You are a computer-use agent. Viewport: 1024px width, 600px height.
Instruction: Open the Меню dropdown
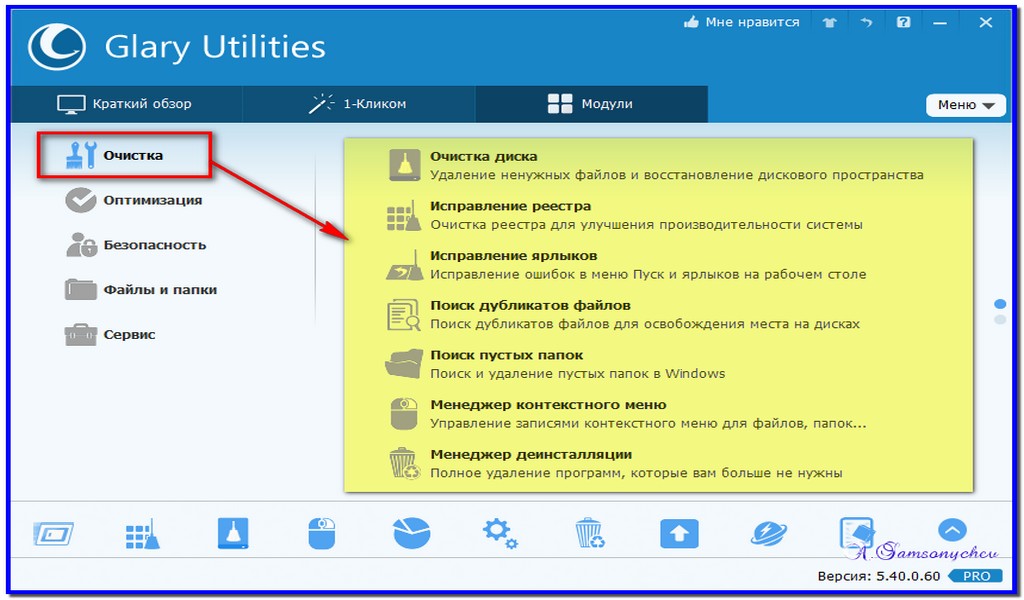[x=966, y=105]
